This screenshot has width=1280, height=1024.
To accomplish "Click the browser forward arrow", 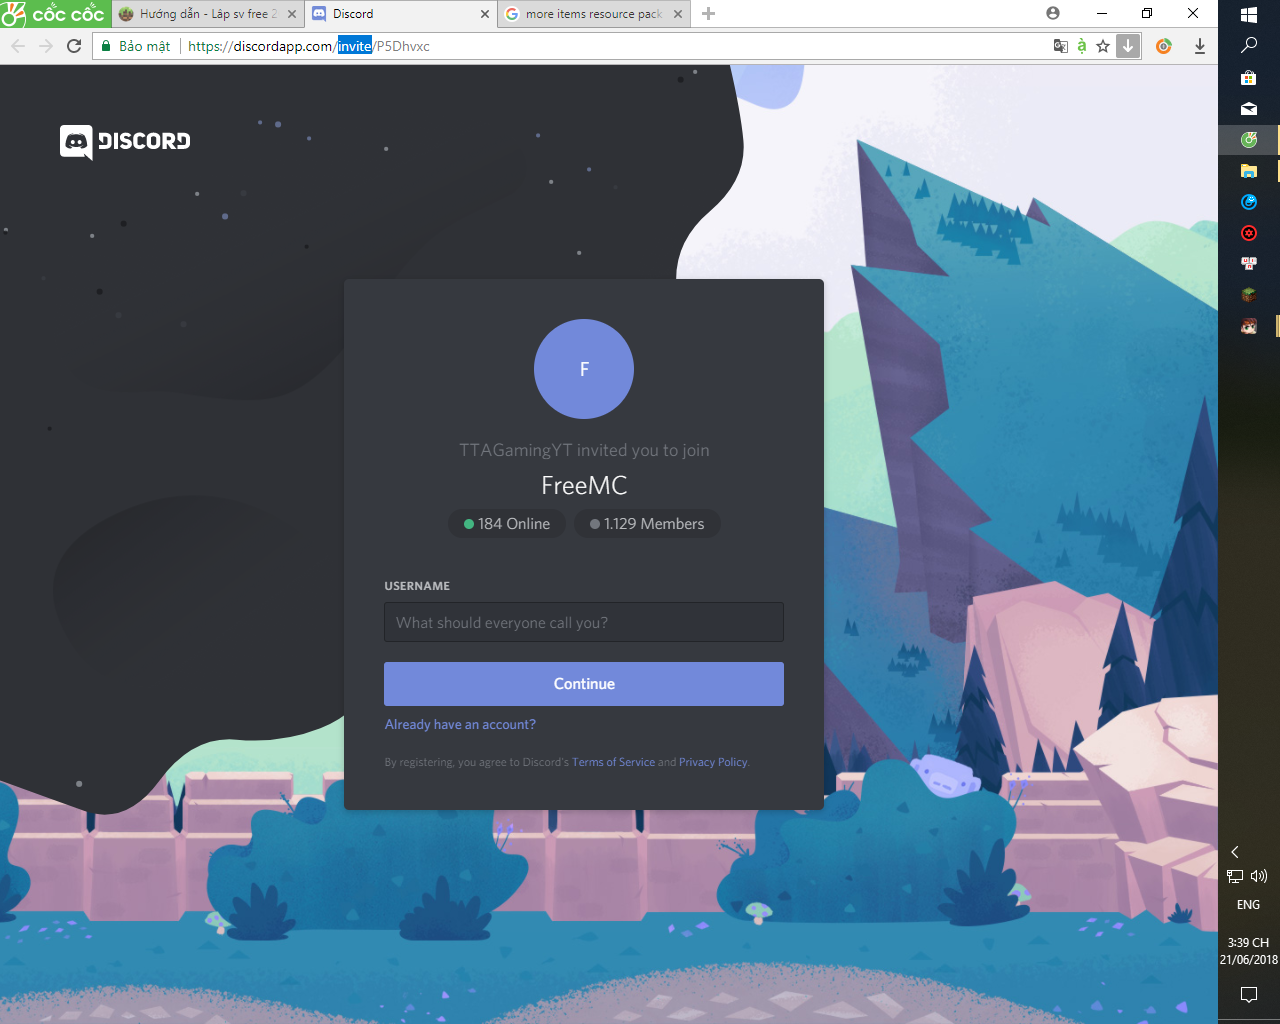I will coord(46,46).
